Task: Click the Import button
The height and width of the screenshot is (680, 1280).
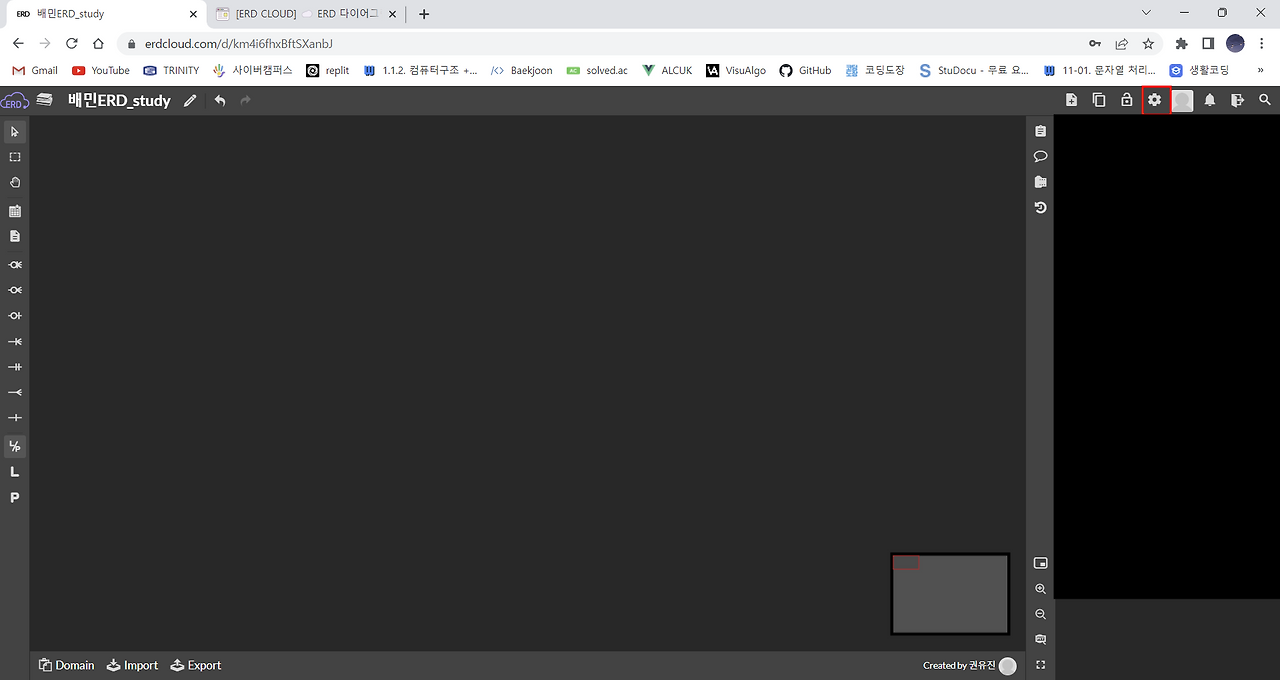Action: 132,665
